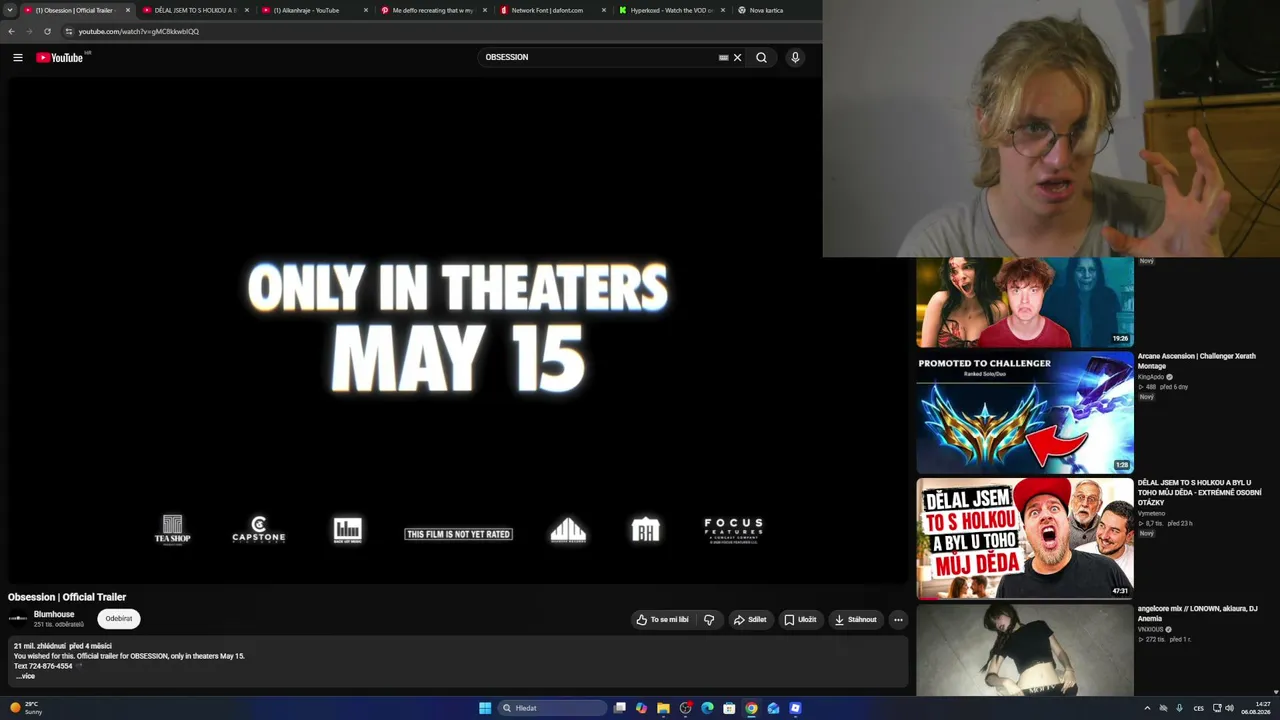Download the video with Stáhnout
1280x720 pixels.
point(855,620)
